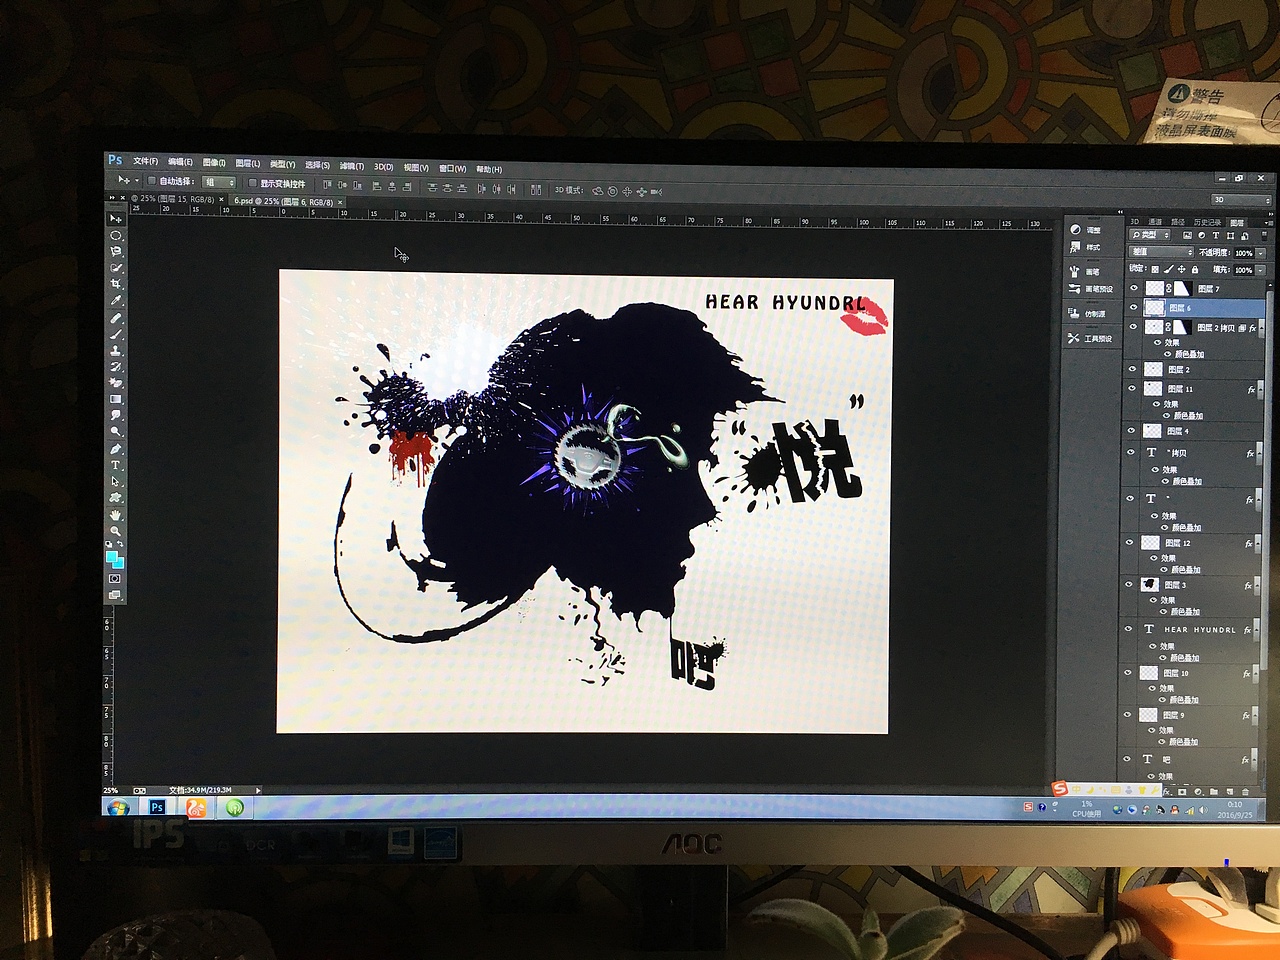The height and width of the screenshot is (960, 1280).
Task: Hide layer 图层 7
Action: coord(1134,288)
